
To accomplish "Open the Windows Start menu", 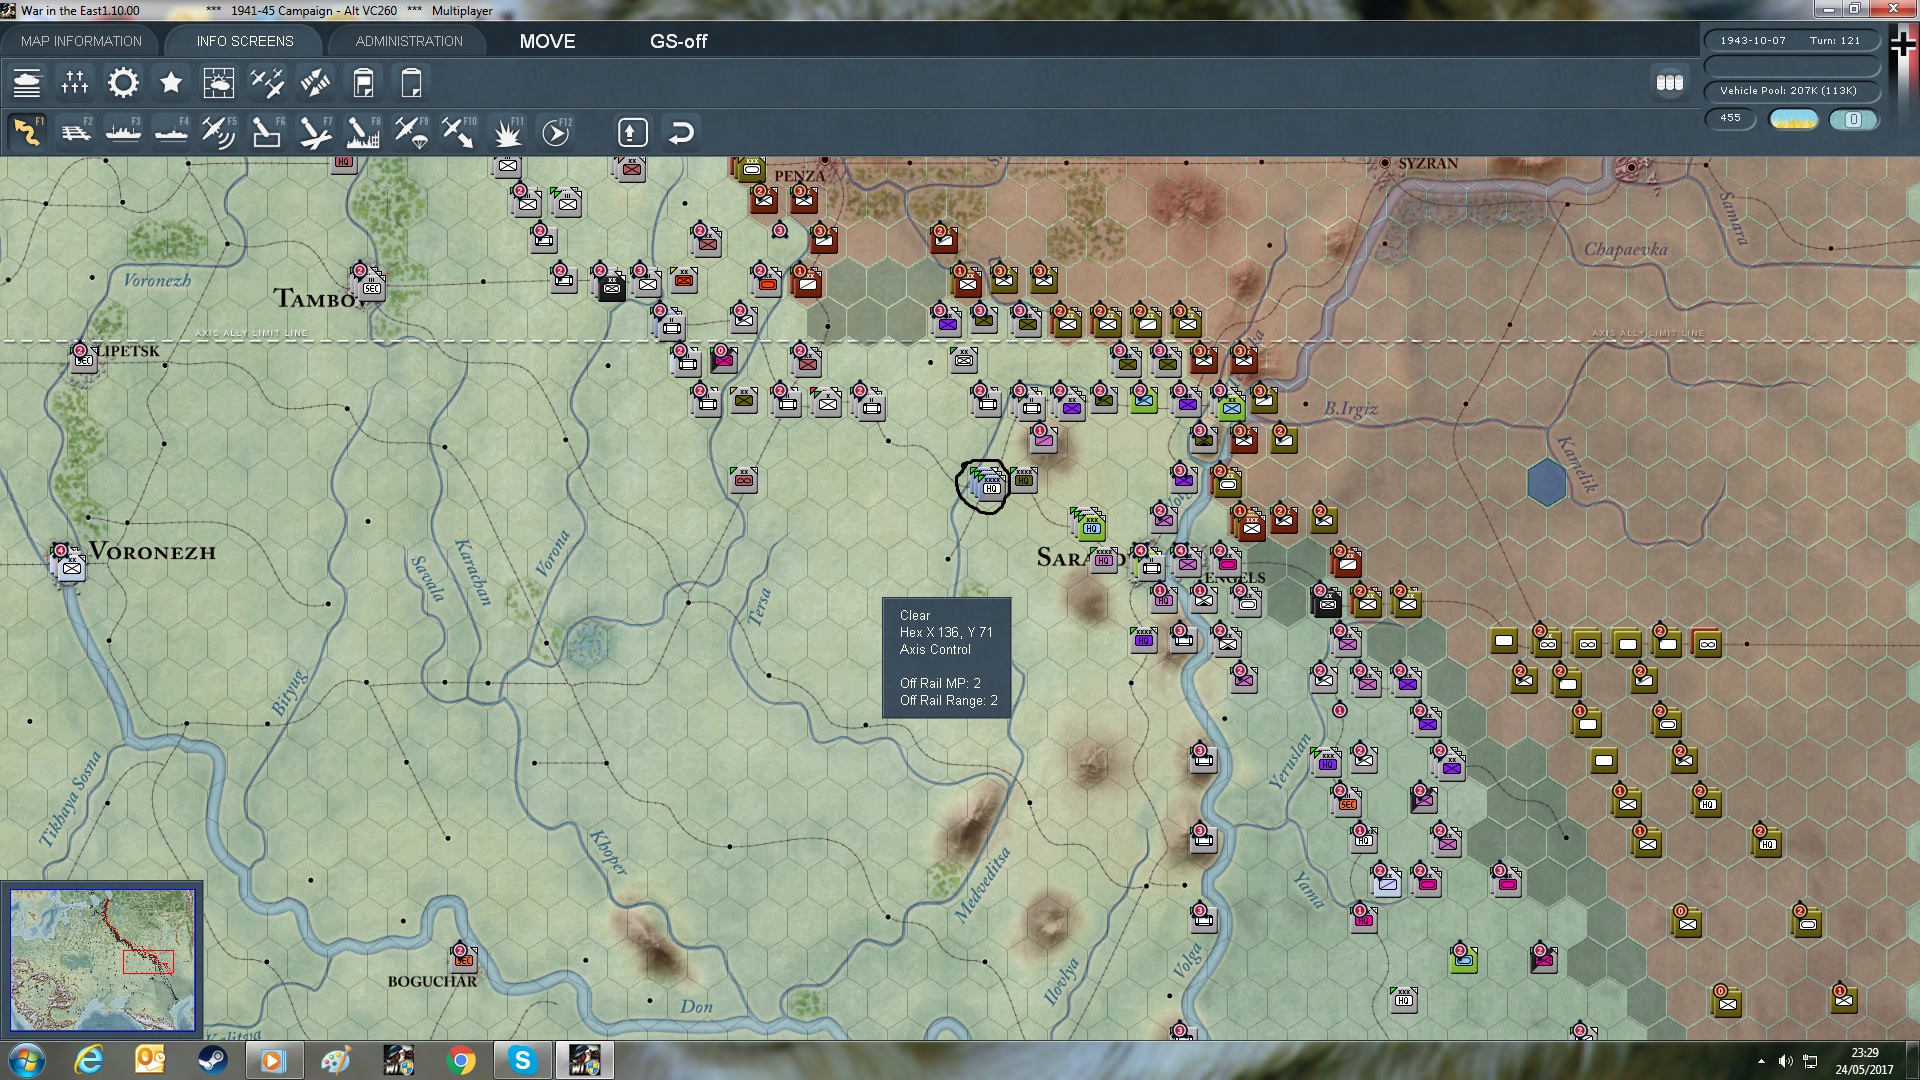I will pyautogui.click(x=27, y=1060).
